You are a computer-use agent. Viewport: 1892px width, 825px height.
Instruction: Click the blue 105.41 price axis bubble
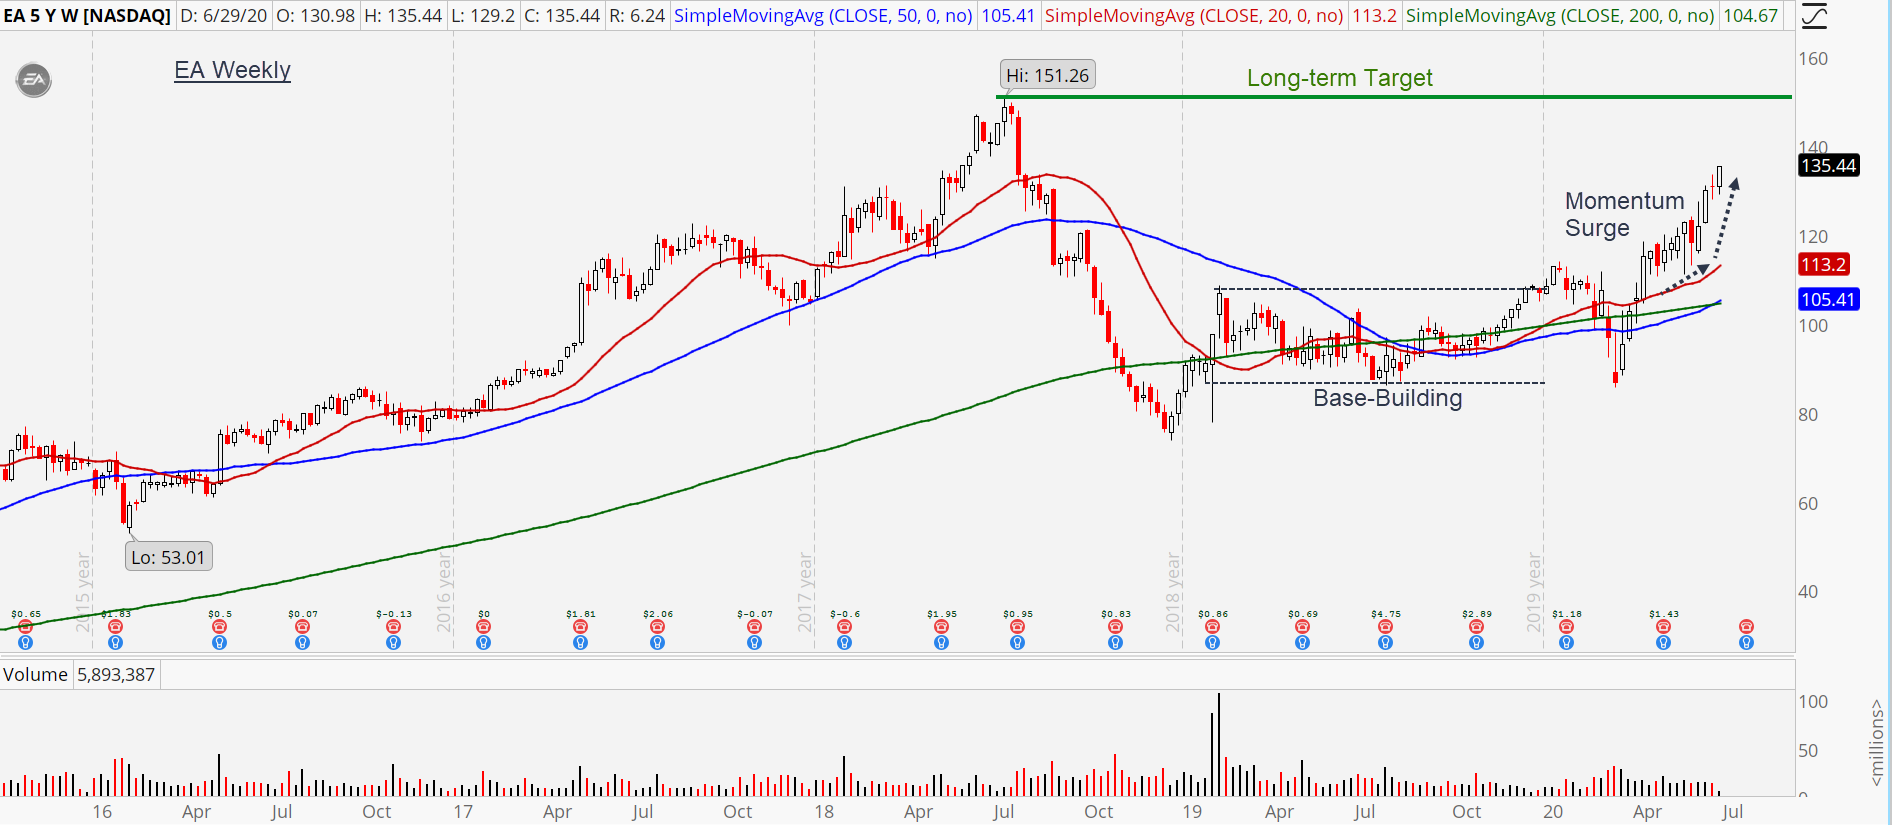[1829, 299]
